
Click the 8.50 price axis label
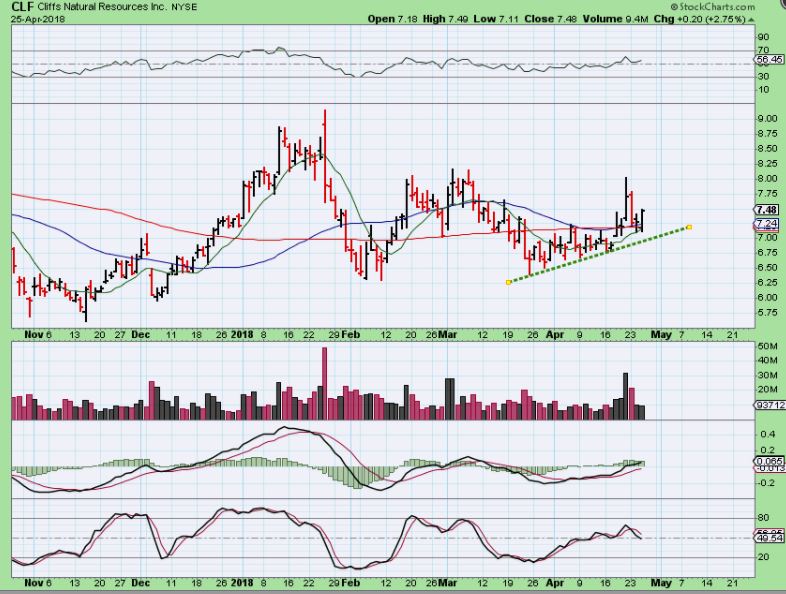click(768, 149)
